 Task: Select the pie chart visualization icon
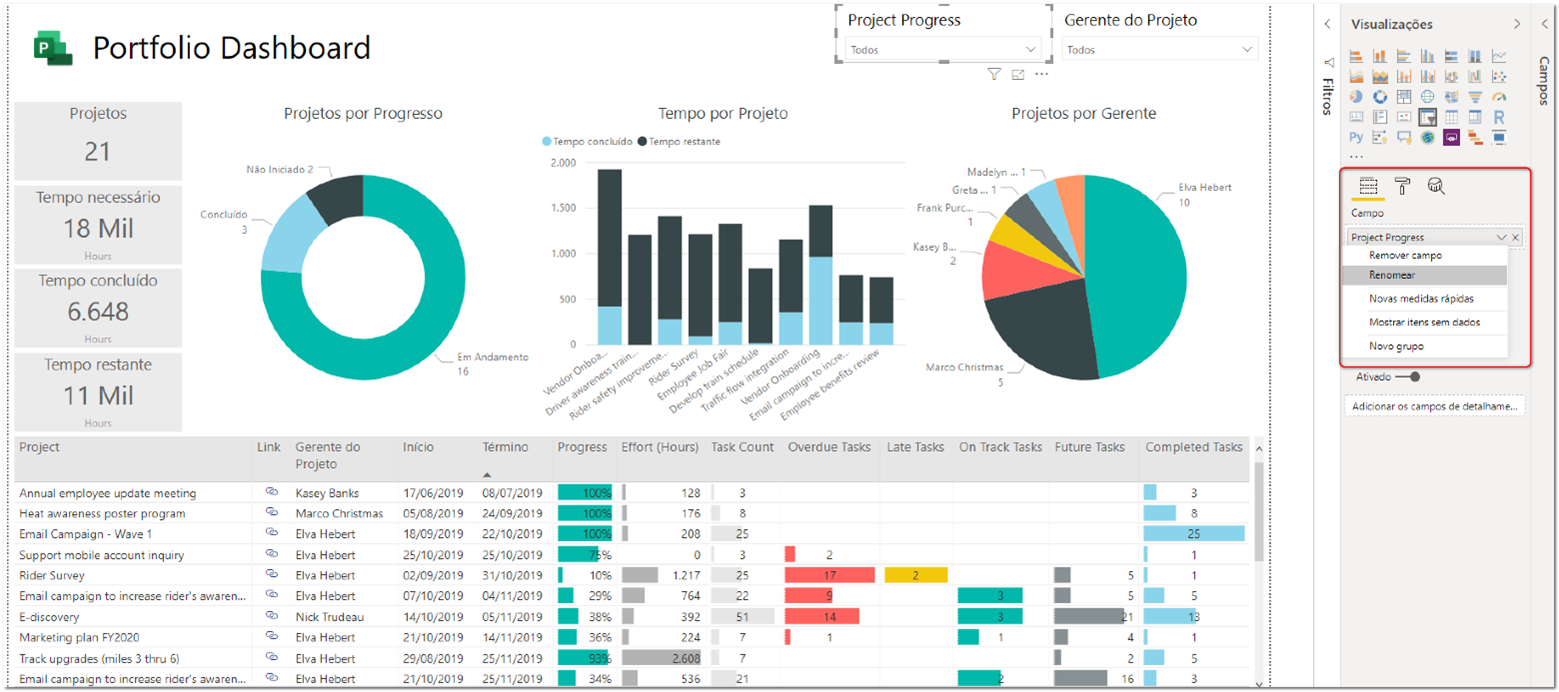[x=1356, y=96]
